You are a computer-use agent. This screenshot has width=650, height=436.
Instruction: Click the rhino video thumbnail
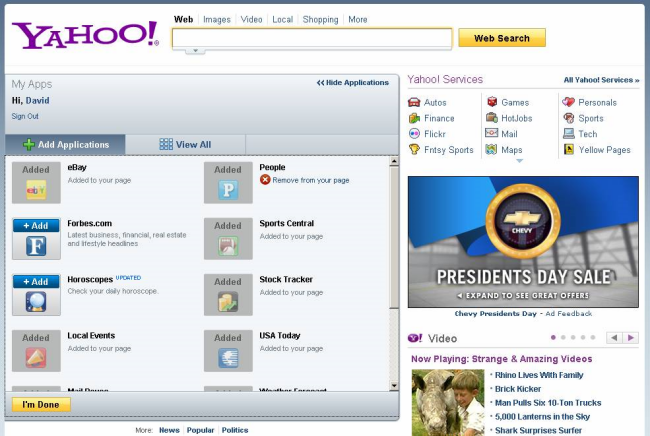click(x=448, y=402)
